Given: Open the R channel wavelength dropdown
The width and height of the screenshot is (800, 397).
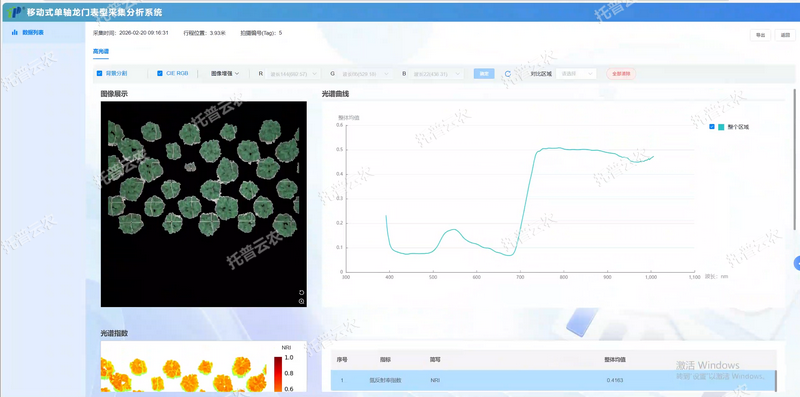Looking at the screenshot, I should click(292, 74).
